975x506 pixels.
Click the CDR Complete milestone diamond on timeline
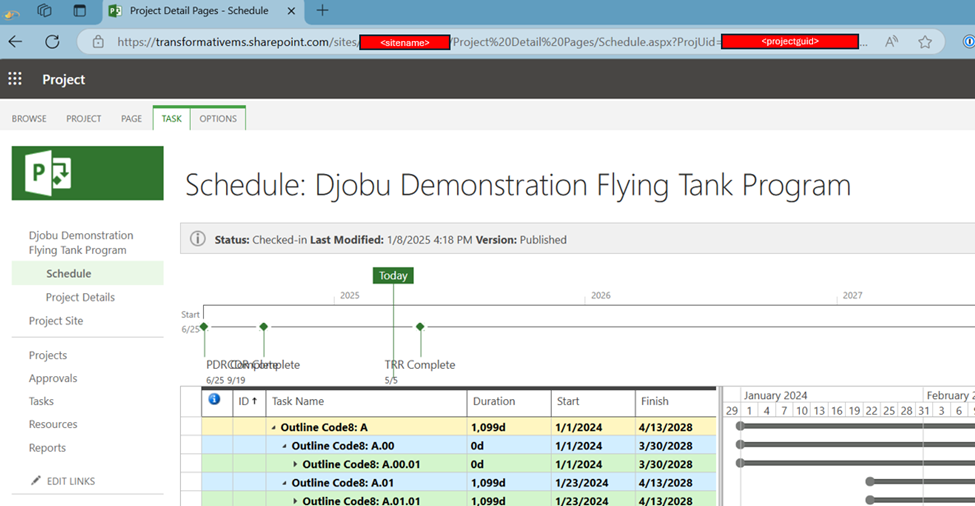[264, 326]
